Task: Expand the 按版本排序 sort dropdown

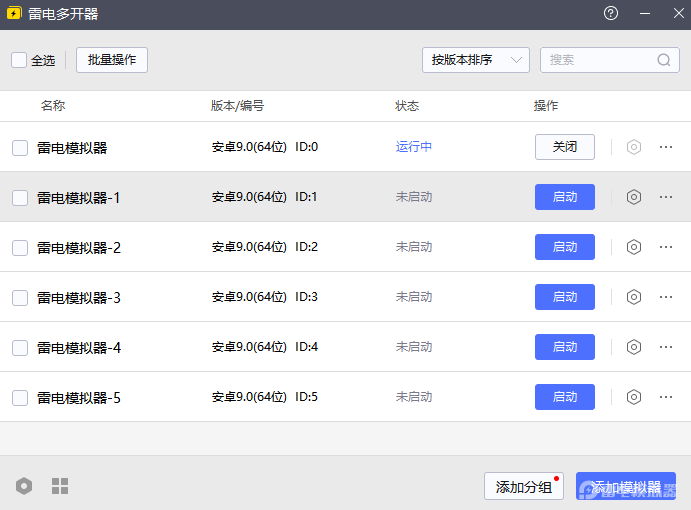Action: tap(476, 60)
